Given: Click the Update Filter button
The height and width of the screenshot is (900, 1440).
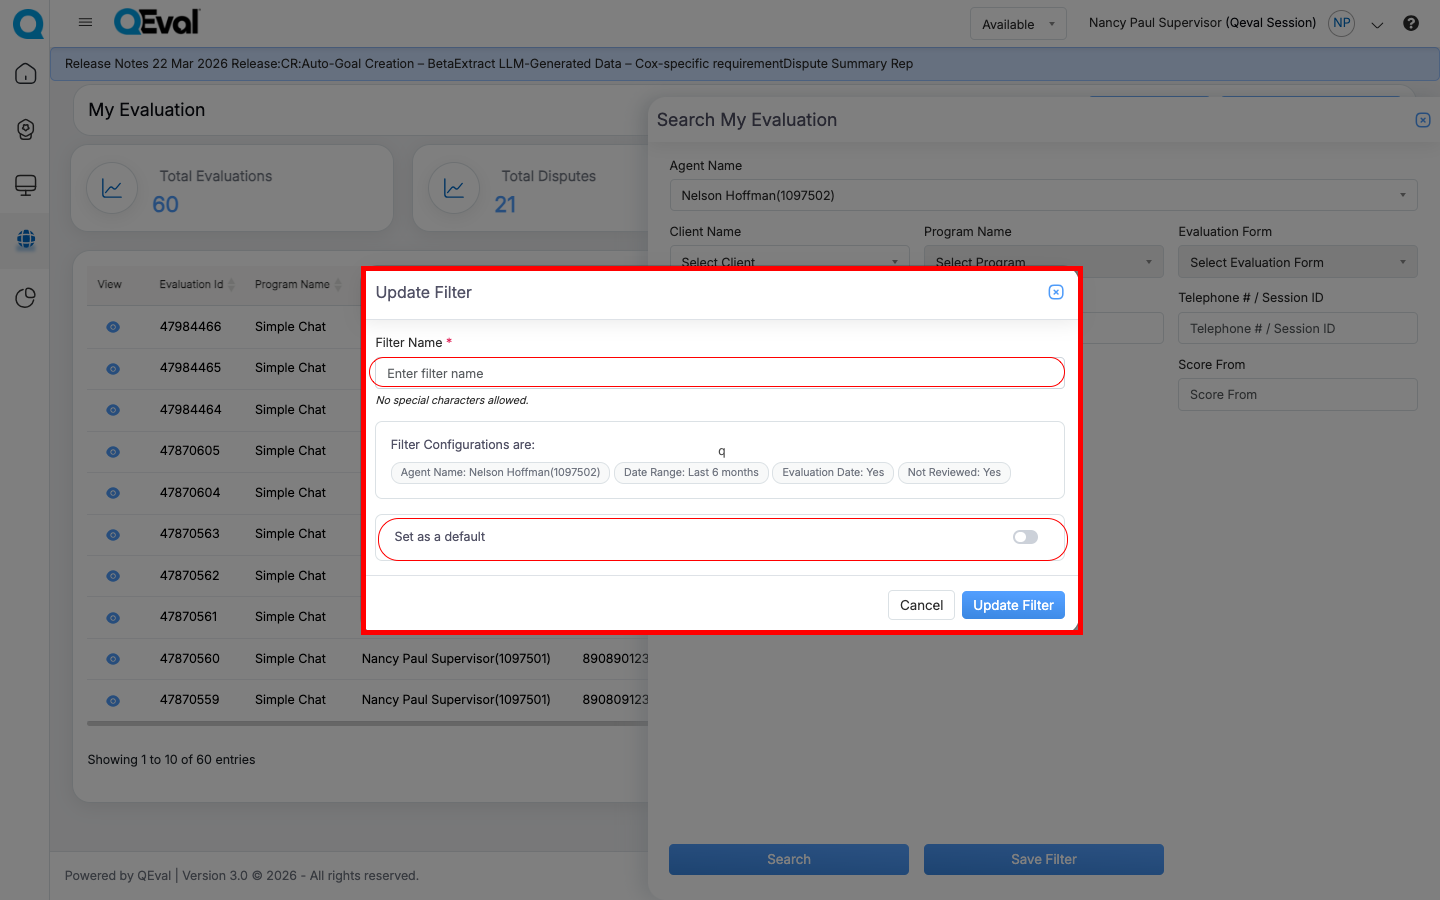Looking at the screenshot, I should point(1012,605).
